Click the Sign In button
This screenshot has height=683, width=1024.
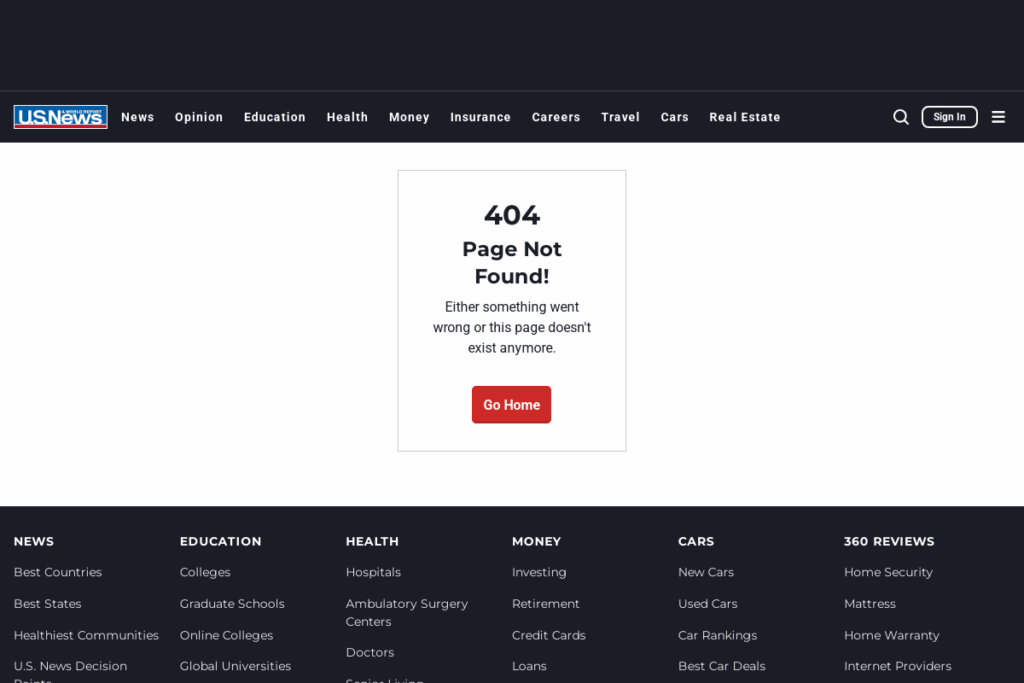point(949,117)
